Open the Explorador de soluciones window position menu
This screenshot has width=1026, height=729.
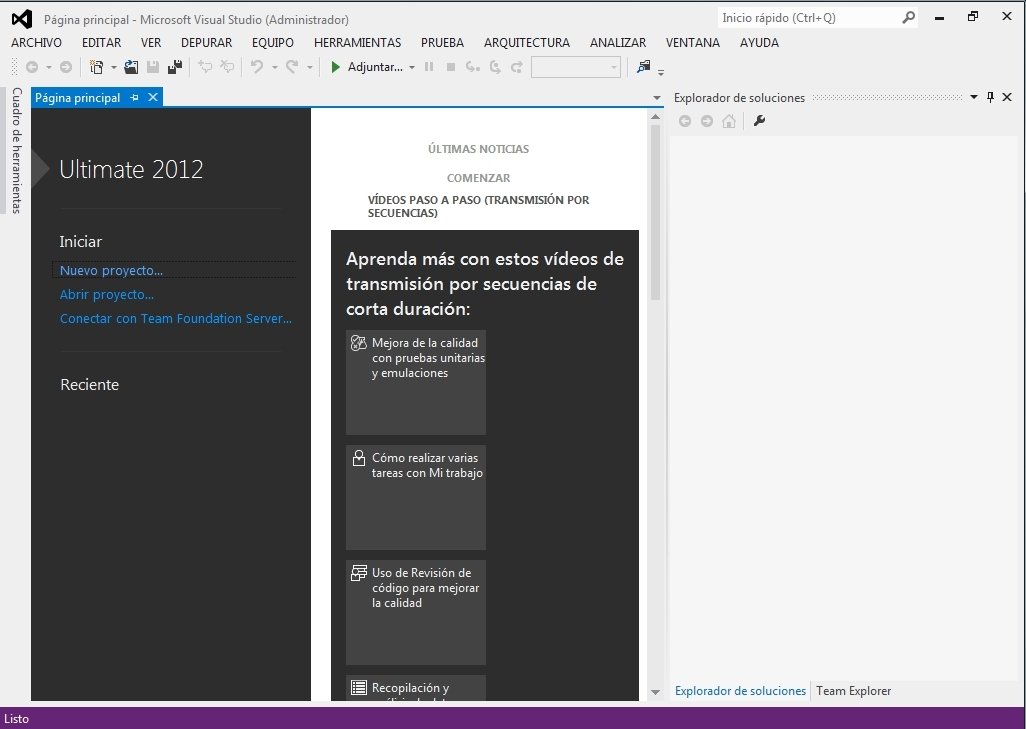tap(974, 98)
